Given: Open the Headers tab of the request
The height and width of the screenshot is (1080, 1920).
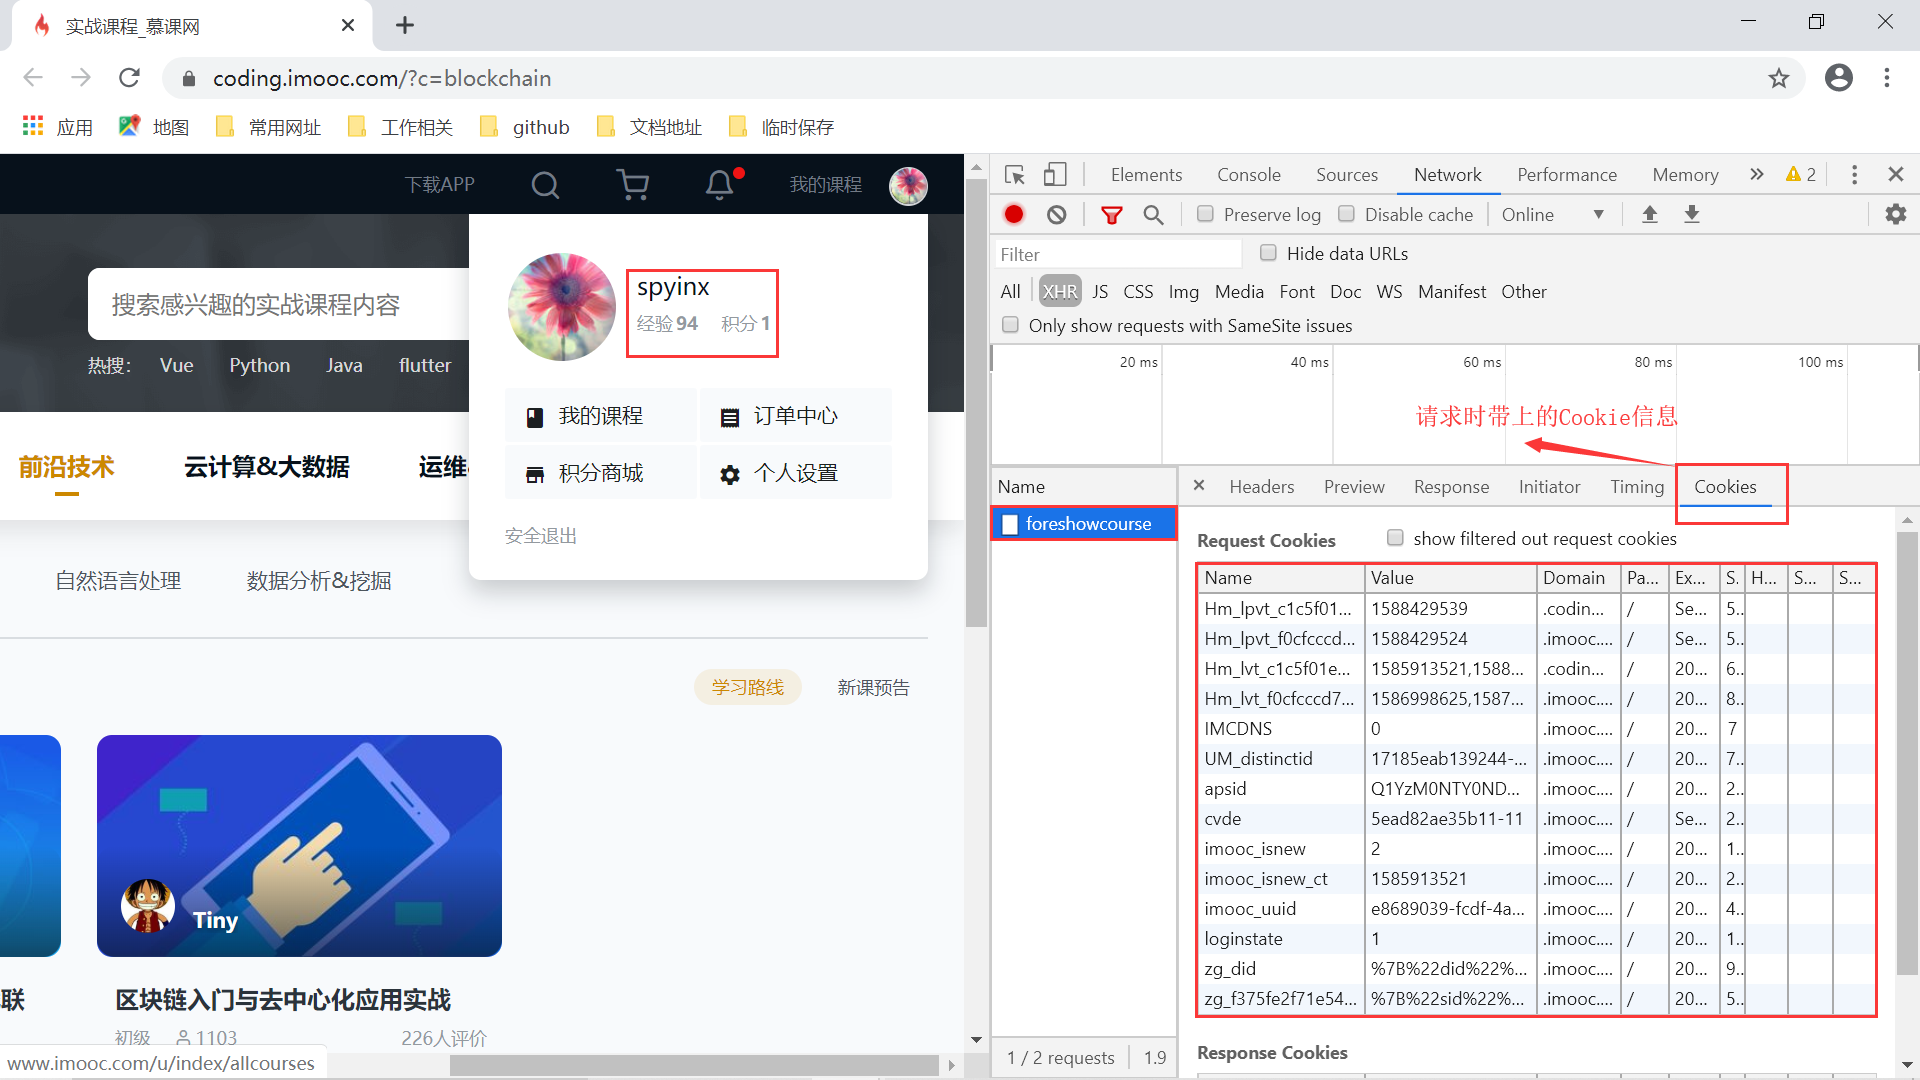Looking at the screenshot, I should click(1261, 486).
